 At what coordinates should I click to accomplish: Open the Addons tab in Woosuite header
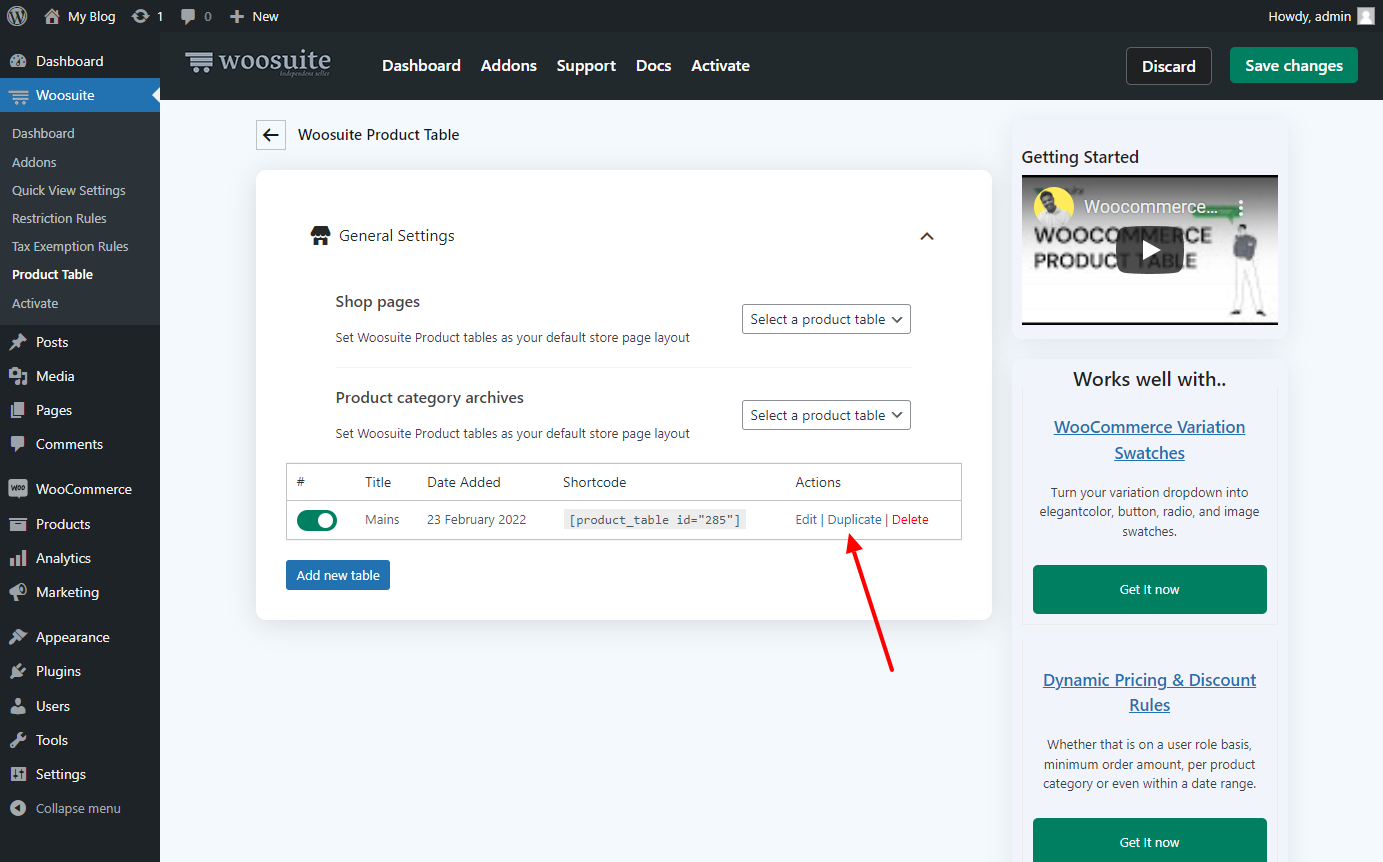[509, 66]
